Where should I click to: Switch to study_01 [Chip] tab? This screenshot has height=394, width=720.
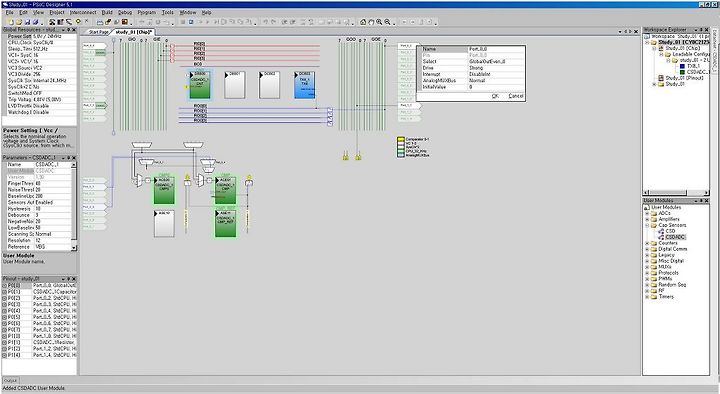coord(134,32)
